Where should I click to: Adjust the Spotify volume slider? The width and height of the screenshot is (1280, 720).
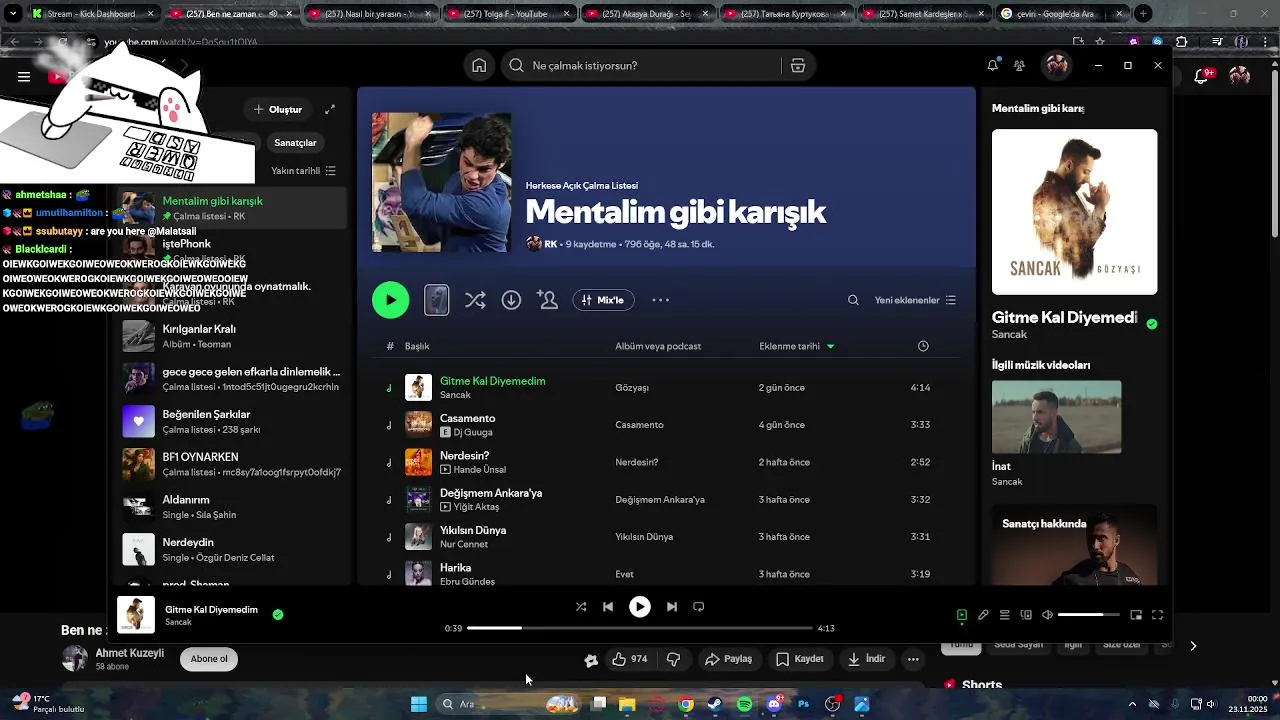pos(1088,615)
